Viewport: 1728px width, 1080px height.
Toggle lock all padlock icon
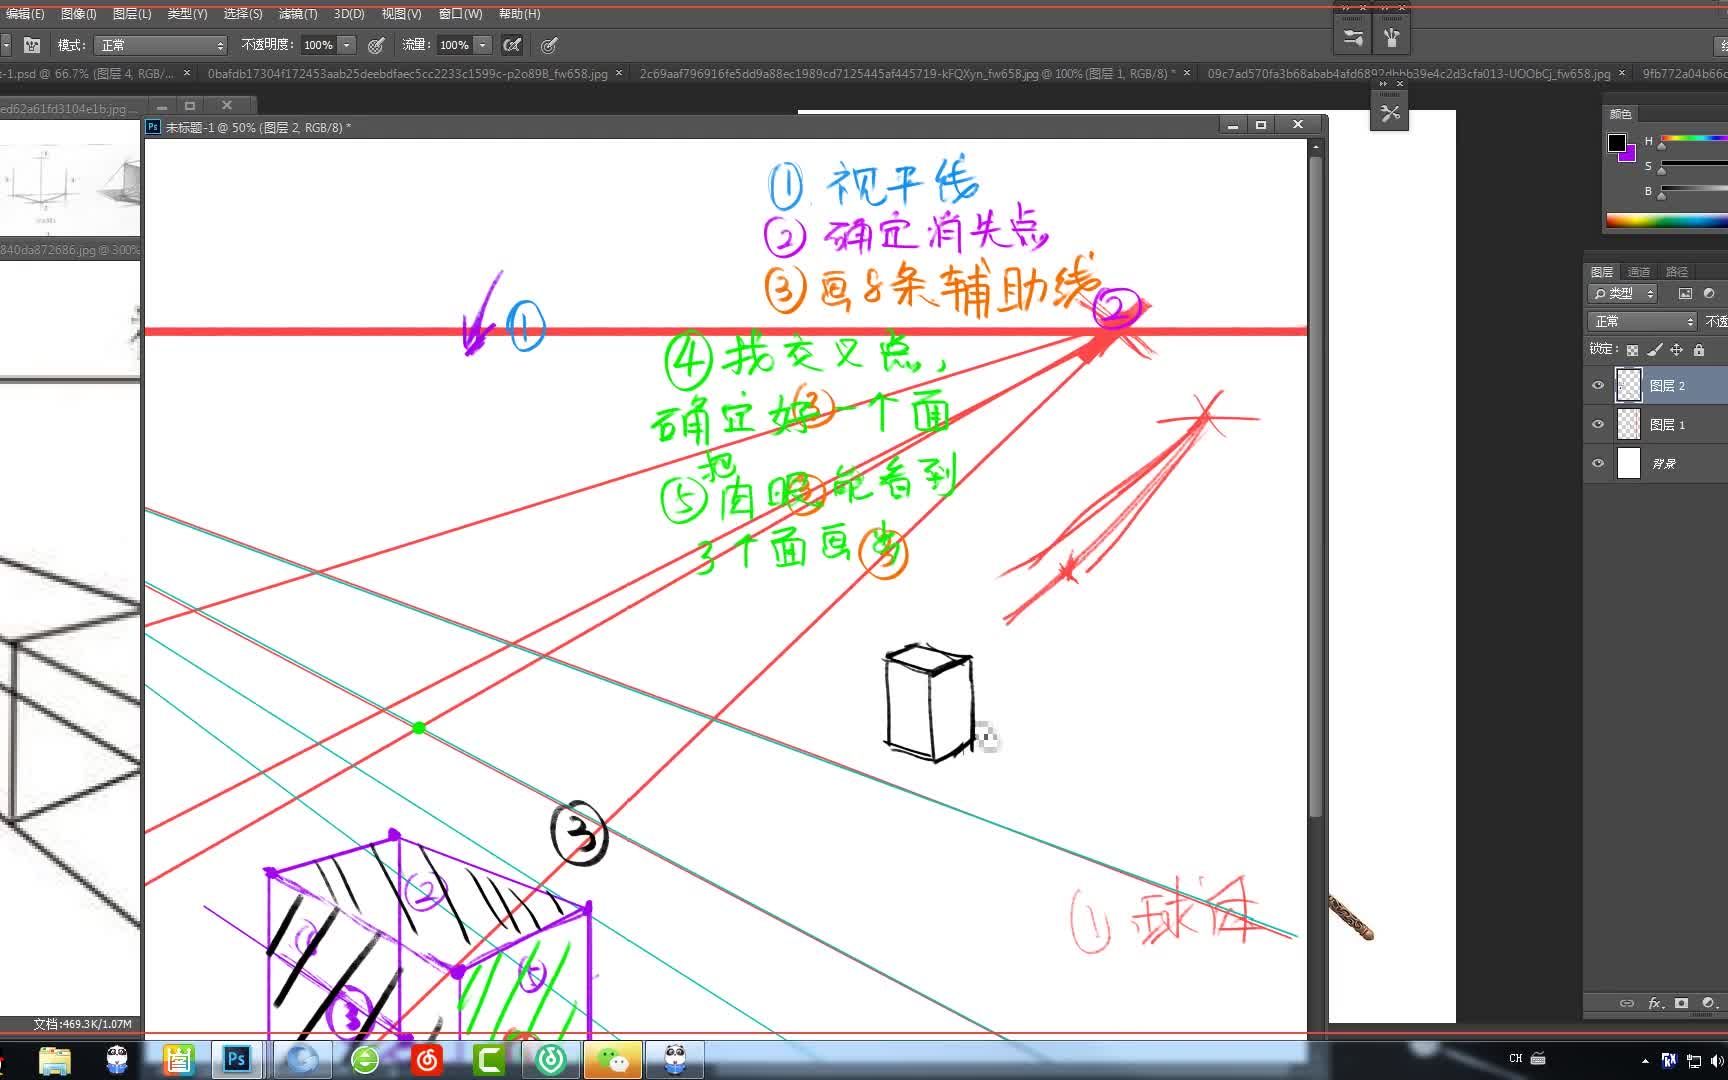click(1698, 350)
